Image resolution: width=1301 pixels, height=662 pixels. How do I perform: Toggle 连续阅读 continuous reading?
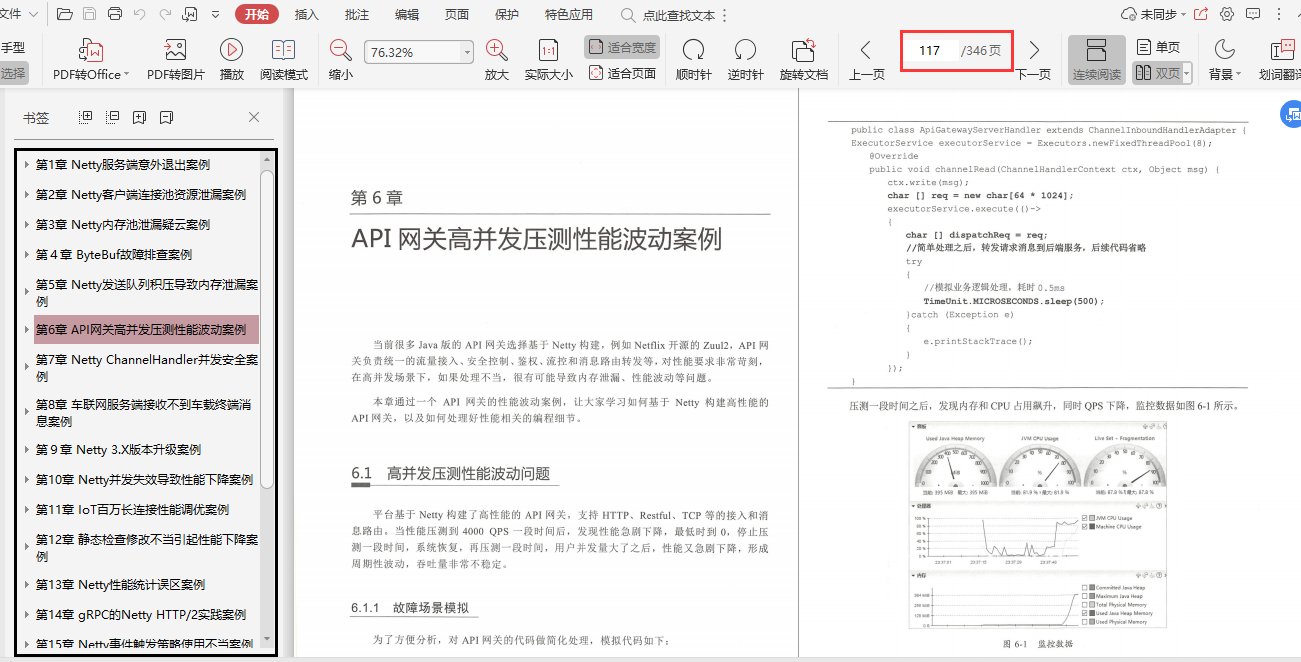(1096, 60)
